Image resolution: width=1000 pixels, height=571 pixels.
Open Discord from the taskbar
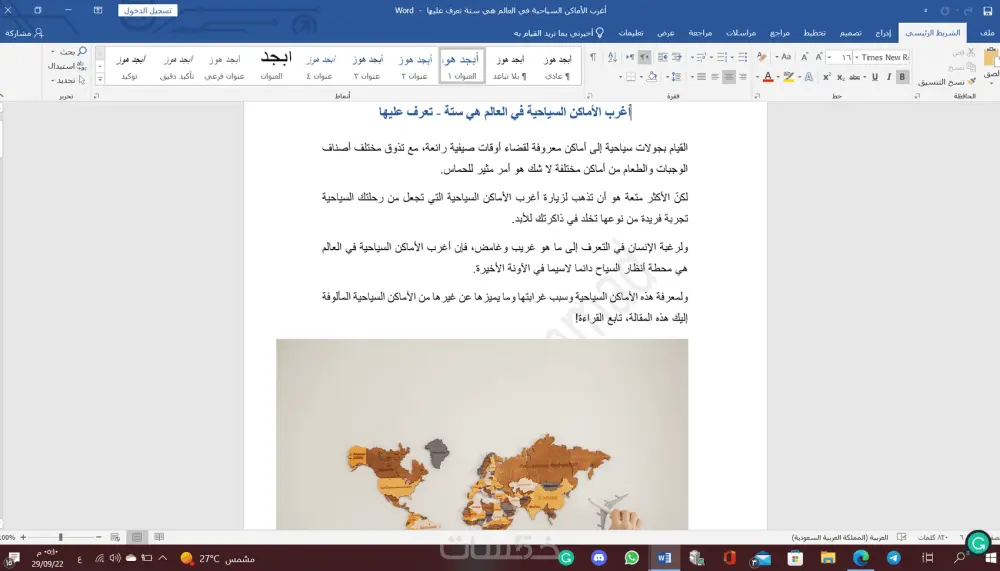coord(599,558)
